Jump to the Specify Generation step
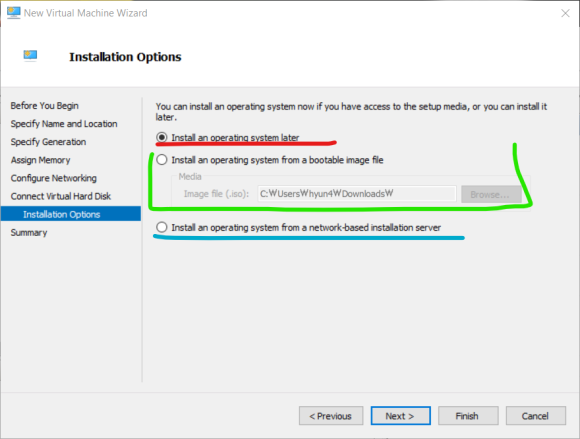Screen dimensions: 580x439 (48, 142)
